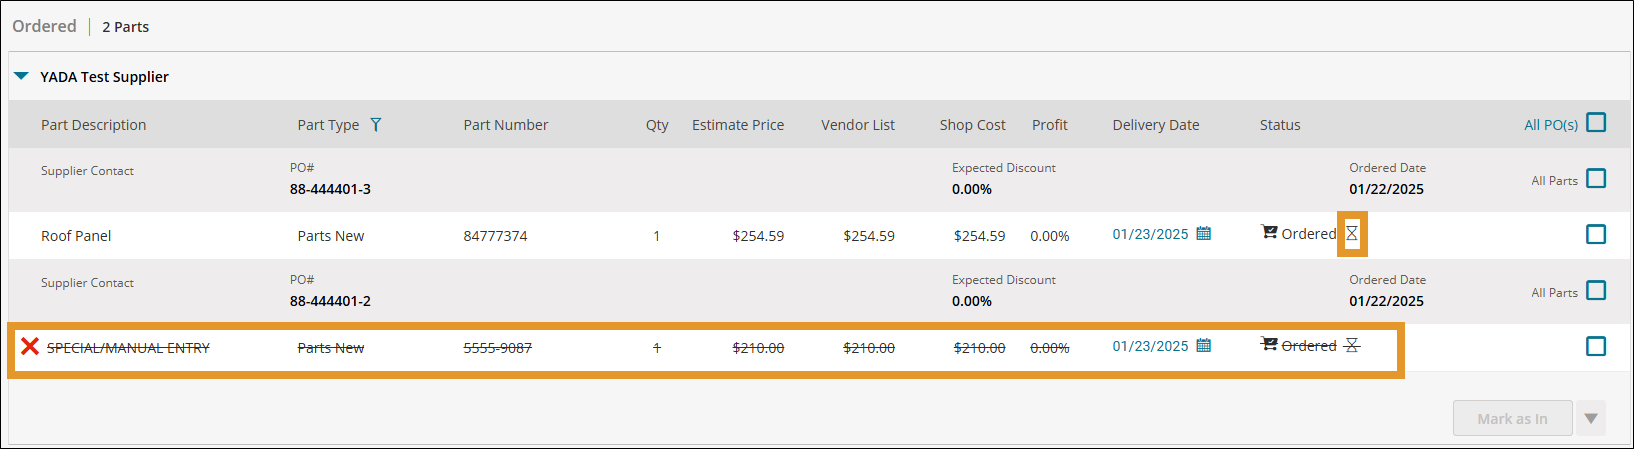This screenshot has height=449, width=1634.
Task: Select the Special/Manual Entry row checkbox
Action: pyautogui.click(x=1596, y=347)
